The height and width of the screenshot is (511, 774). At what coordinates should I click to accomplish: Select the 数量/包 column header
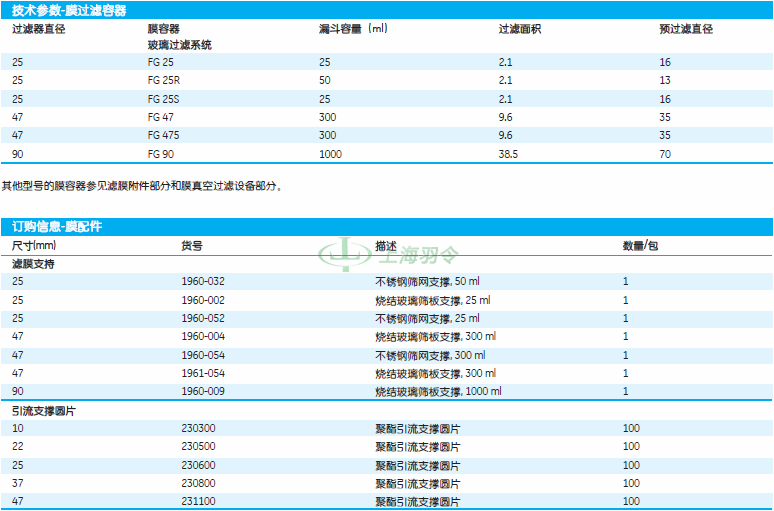tap(640, 245)
